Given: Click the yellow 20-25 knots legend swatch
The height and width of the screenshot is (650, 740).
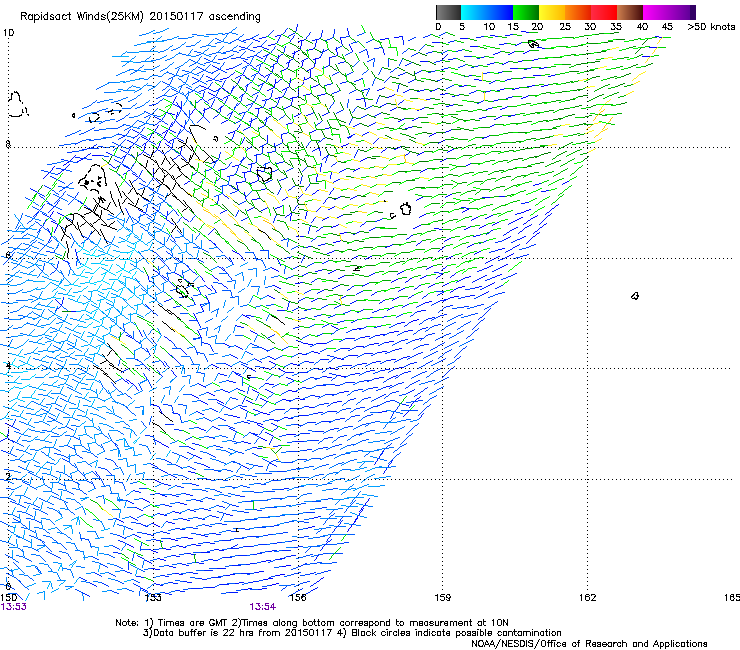Looking at the screenshot, I should point(552,12).
